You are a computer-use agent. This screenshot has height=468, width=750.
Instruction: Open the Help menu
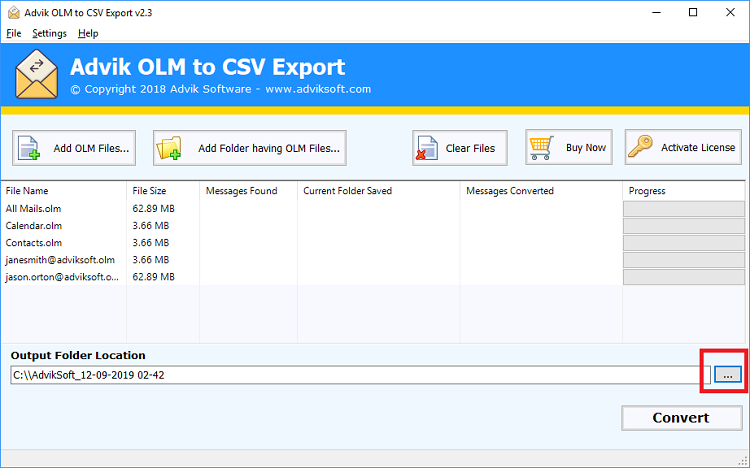[88, 33]
